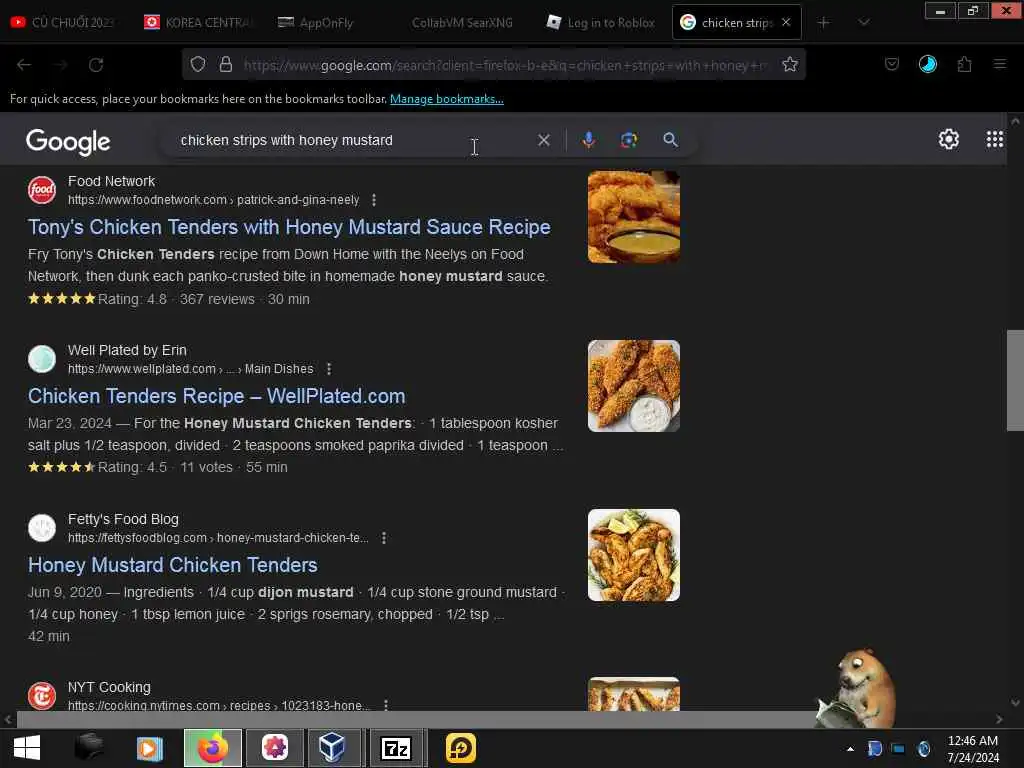Screen dimensions: 1024x768
Task: Clear the Google search box text
Action: click(x=543, y=140)
